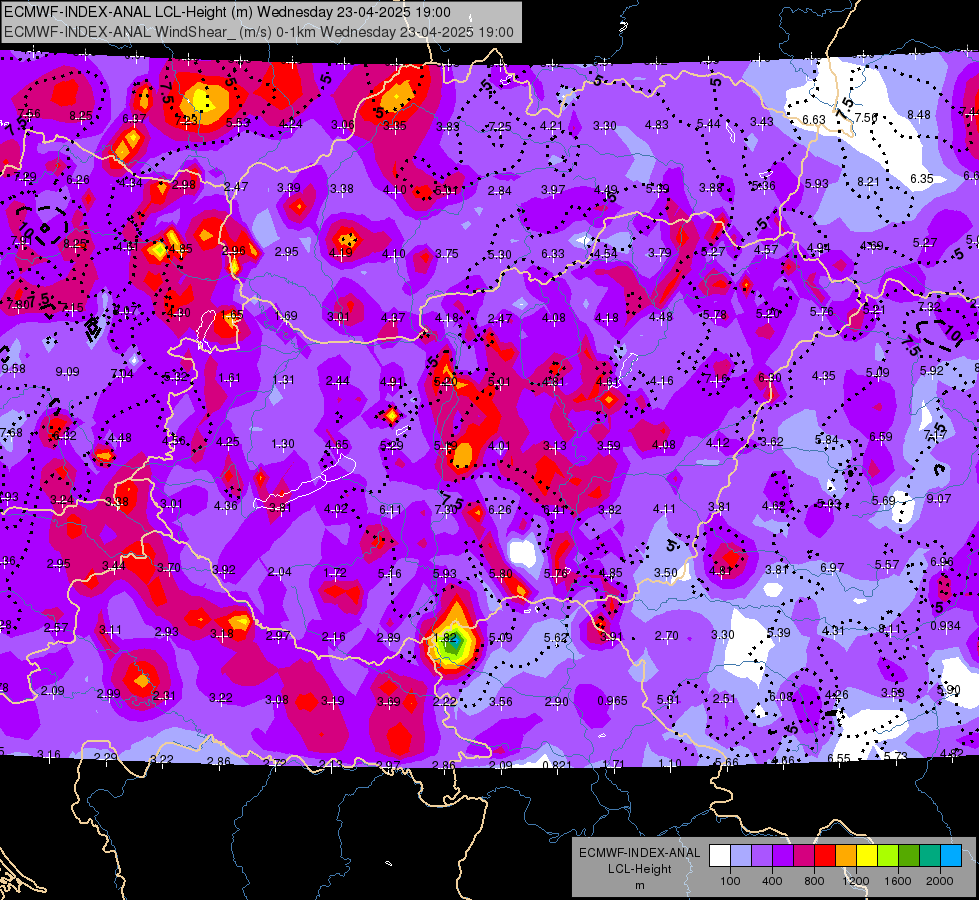Image resolution: width=979 pixels, height=900 pixels.
Task: Click the wind shear value 2.51
Action: [724, 698]
